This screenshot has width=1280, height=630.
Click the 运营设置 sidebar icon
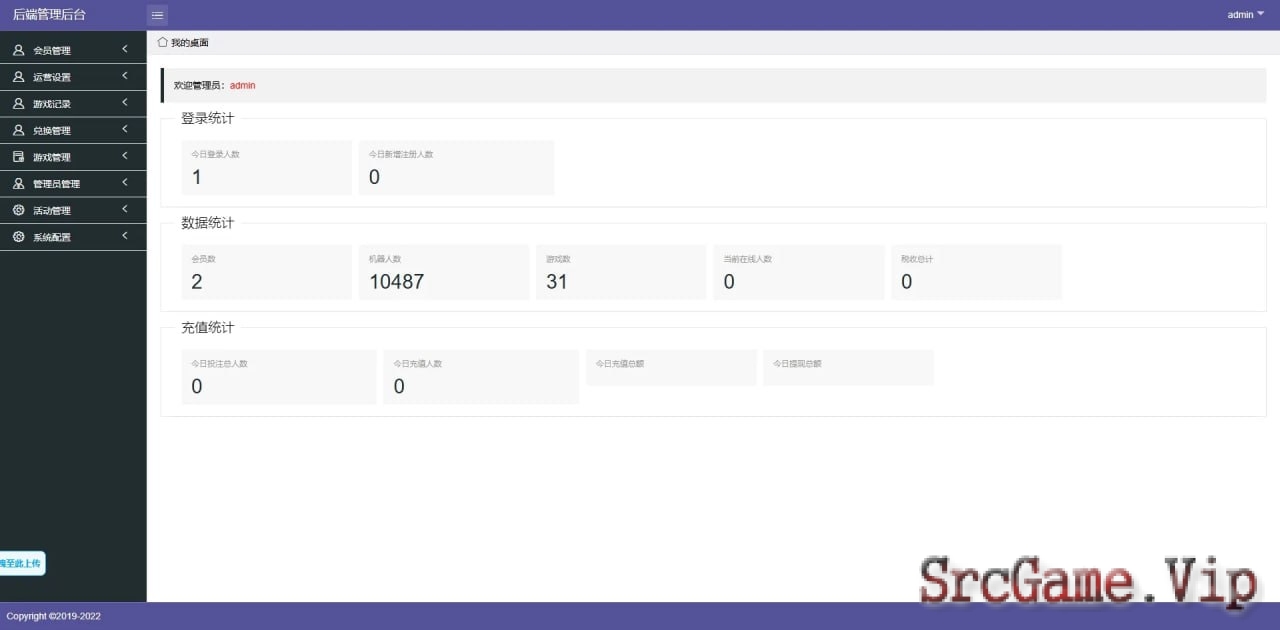tap(18, 76)
